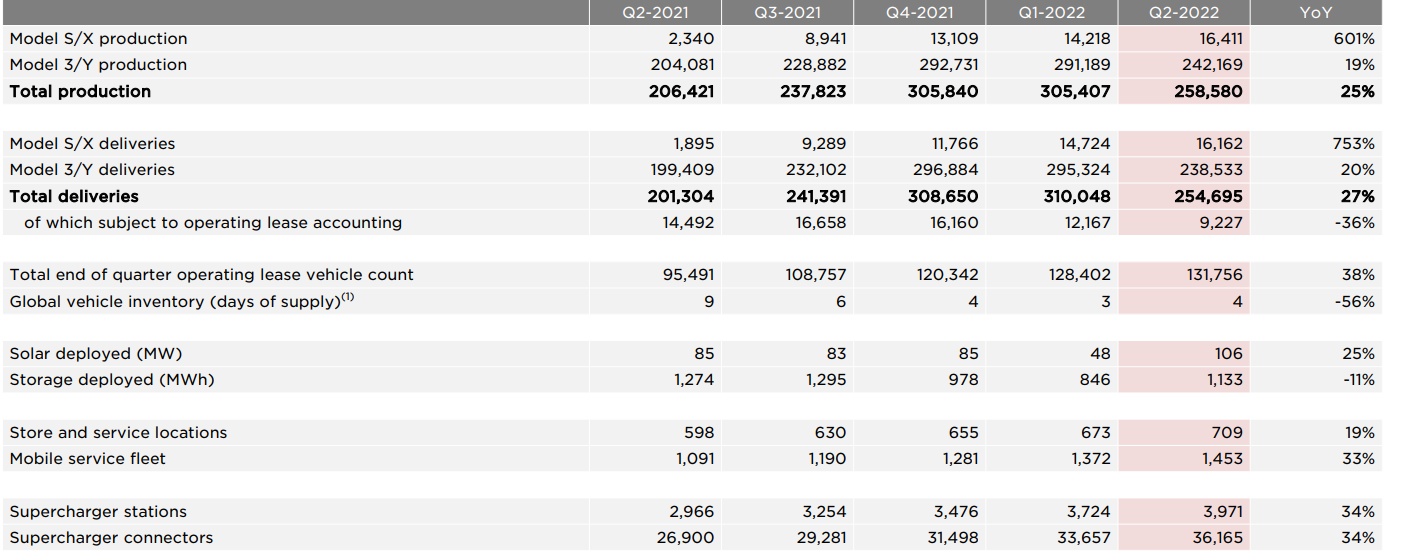Click the Q4-2021 column header

pyautogui.click(x=919, y=13)
